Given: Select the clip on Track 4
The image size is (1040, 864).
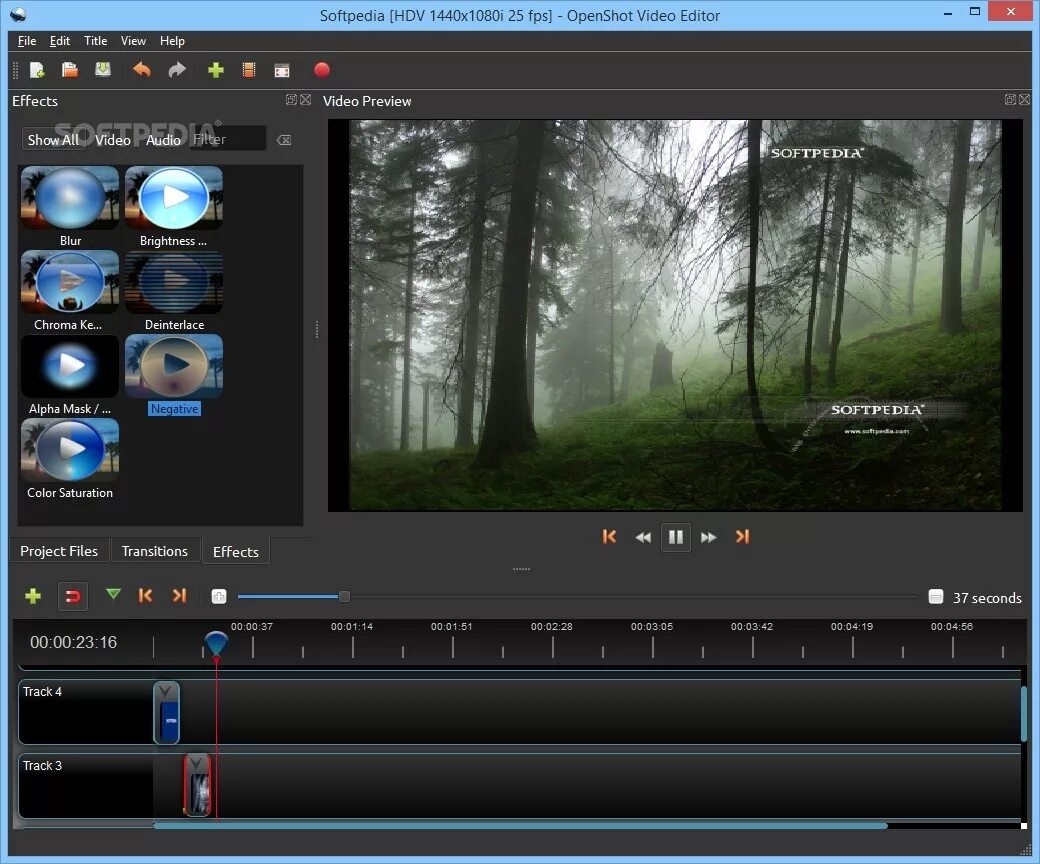Looking at the screenshot, I should [166, 713].
